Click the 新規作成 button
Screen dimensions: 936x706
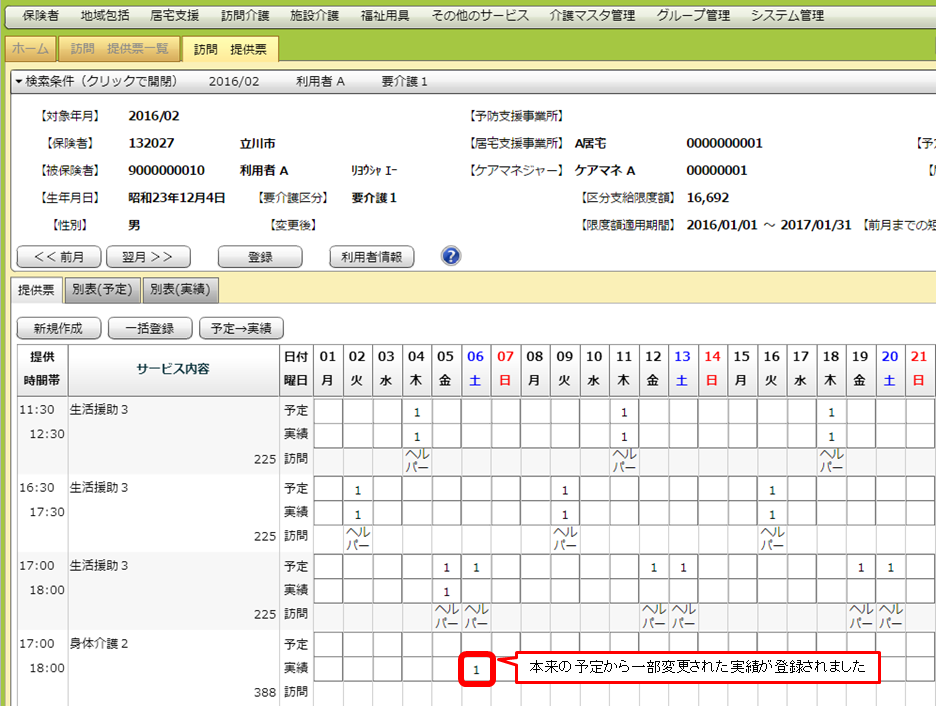point(58,328)
